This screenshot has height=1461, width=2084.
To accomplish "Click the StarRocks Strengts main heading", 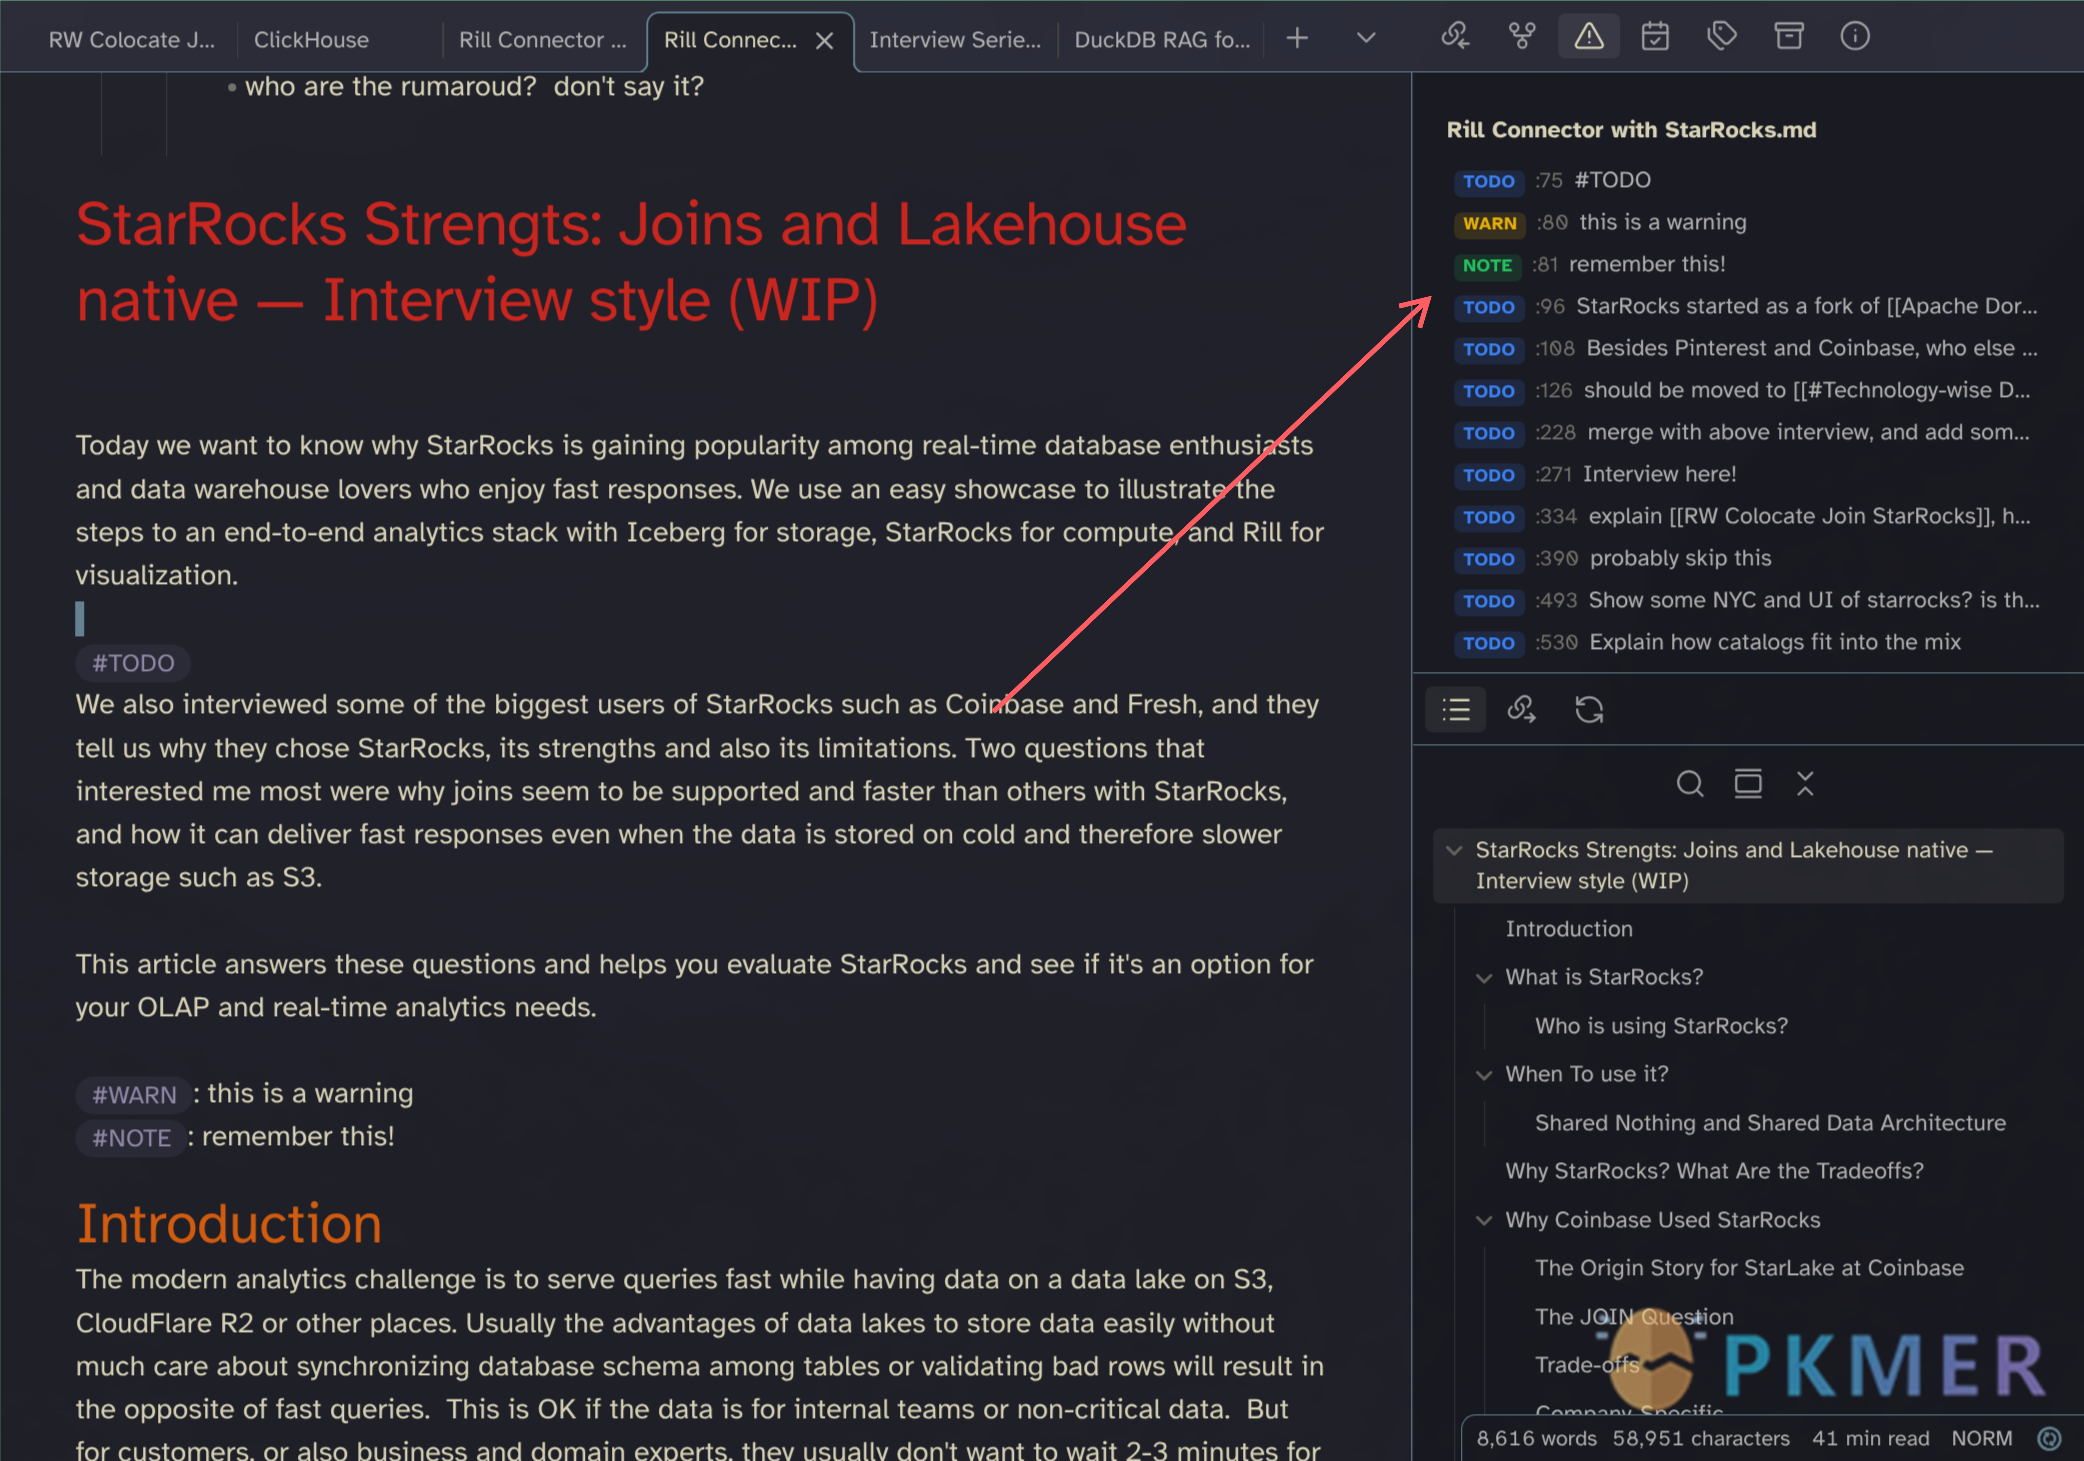I will pos(631,262).
